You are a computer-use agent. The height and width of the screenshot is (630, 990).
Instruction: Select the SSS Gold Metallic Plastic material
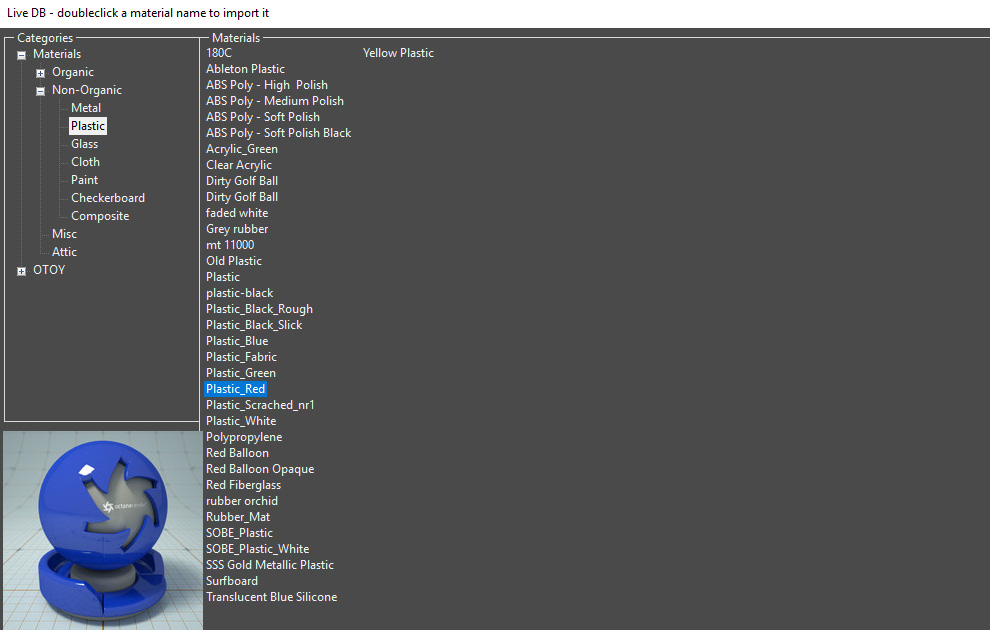point(270,564)
